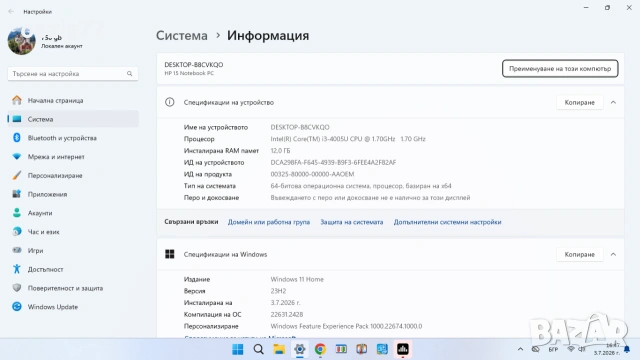This screenshot has height=360, width=640.
Task: Copy Windows specifications with Копиране
Action: pos(580,254)
